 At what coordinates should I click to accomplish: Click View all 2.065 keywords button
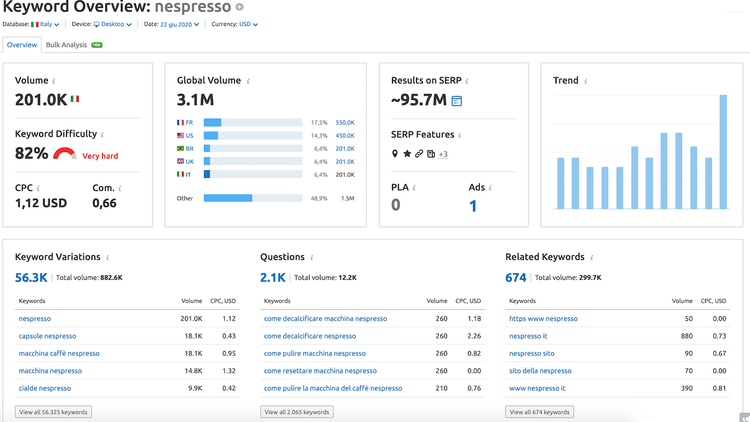point(297,412)
